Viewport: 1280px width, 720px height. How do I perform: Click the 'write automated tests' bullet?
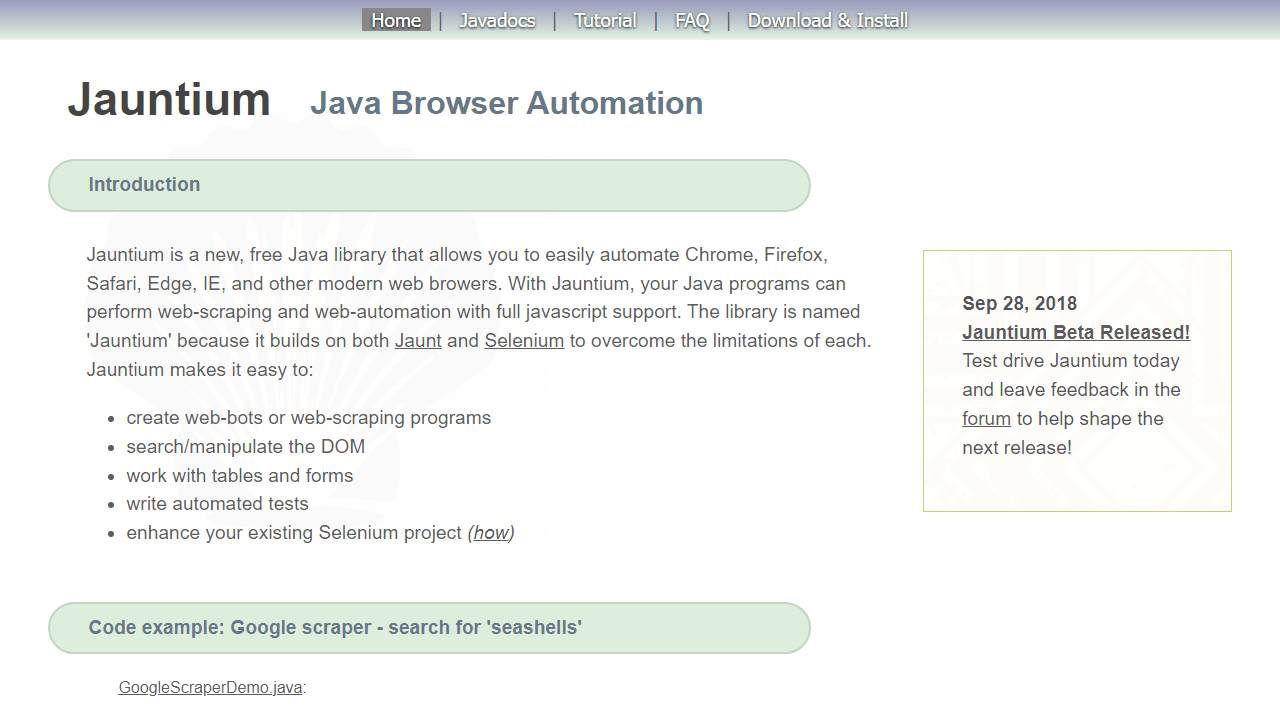(x=217, y=504)
